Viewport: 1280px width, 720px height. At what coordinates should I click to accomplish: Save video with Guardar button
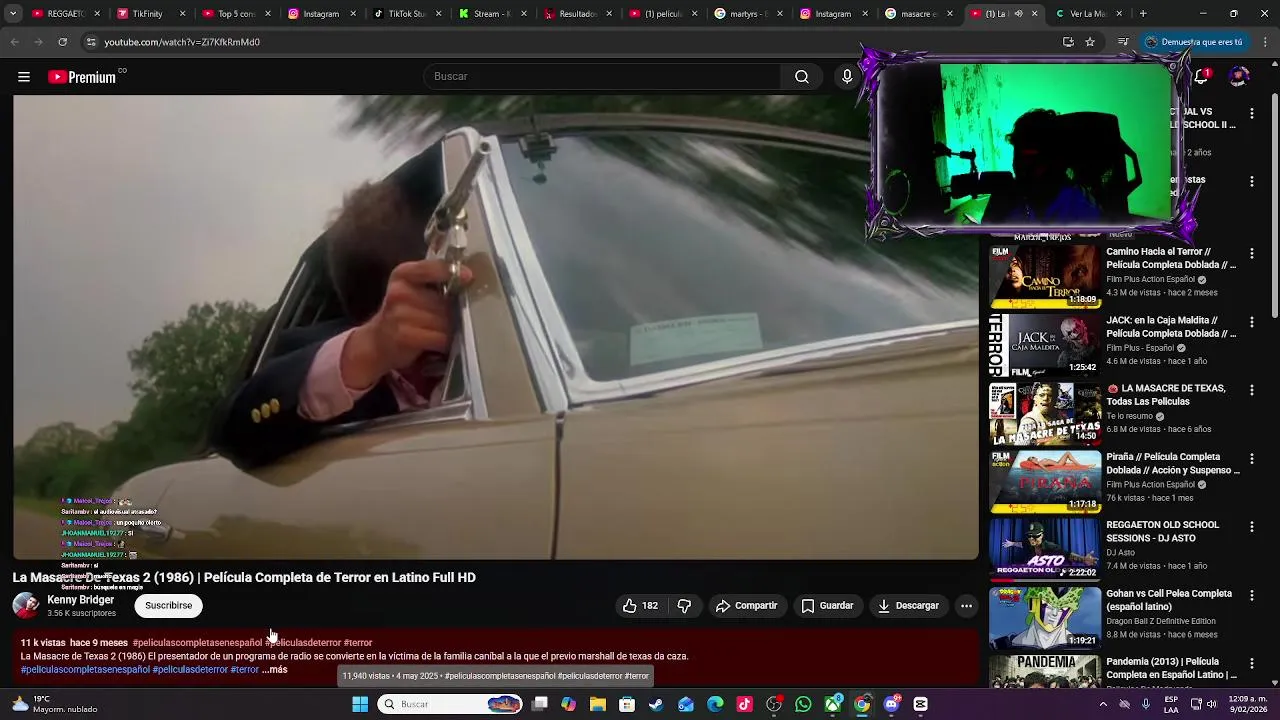coord(827,606)
